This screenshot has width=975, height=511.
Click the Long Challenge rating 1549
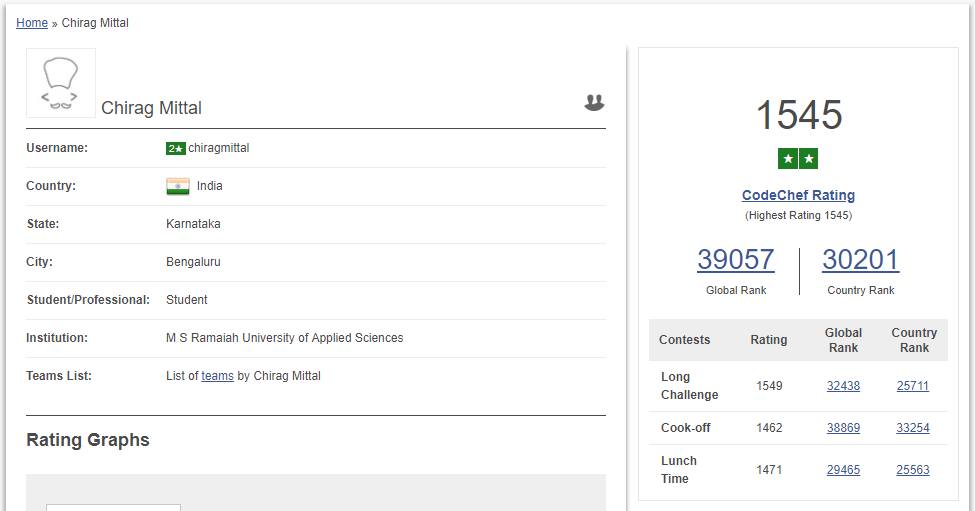[769, 386]
